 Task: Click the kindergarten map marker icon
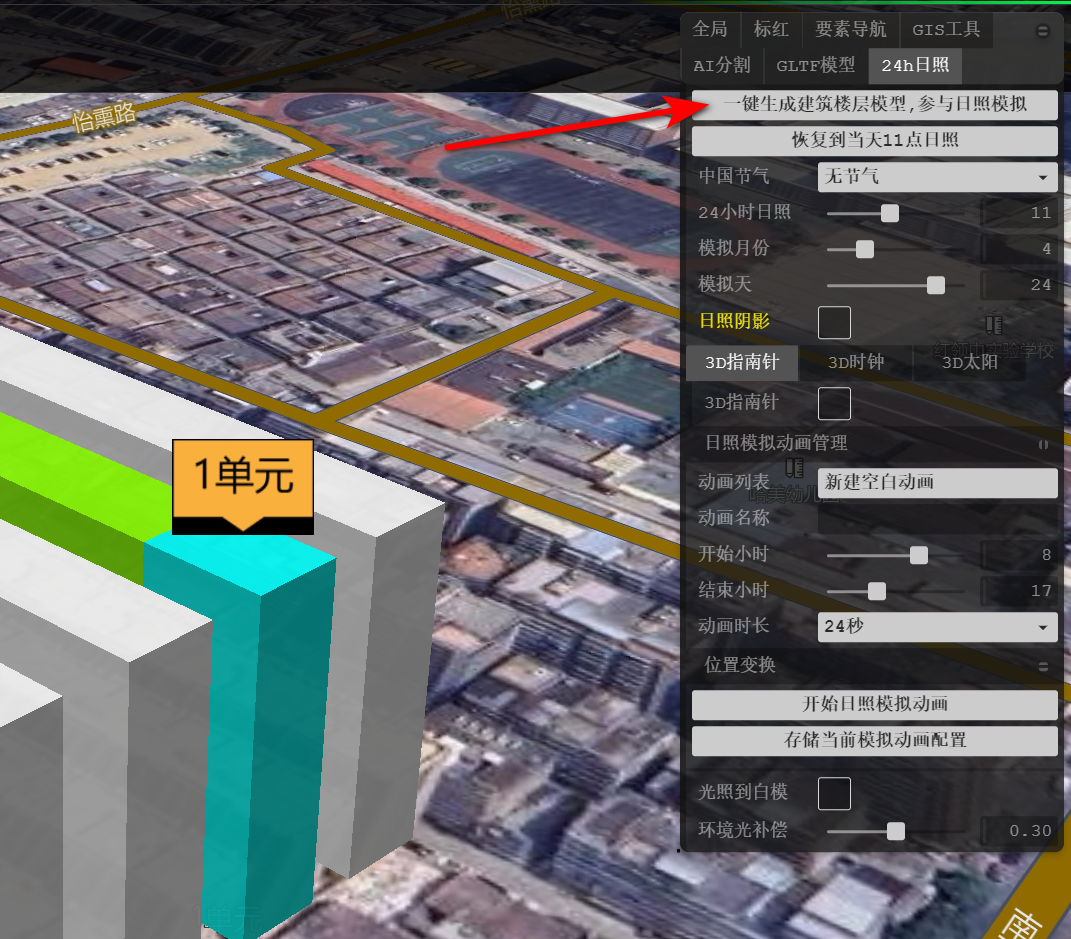(x=794, y=467)
